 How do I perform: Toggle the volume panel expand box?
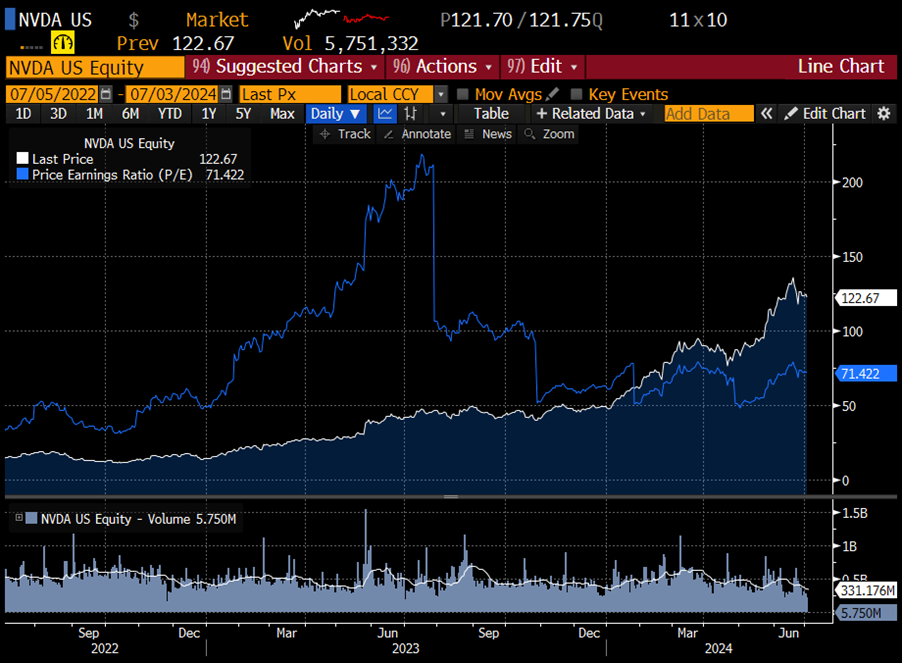[19, 518]
